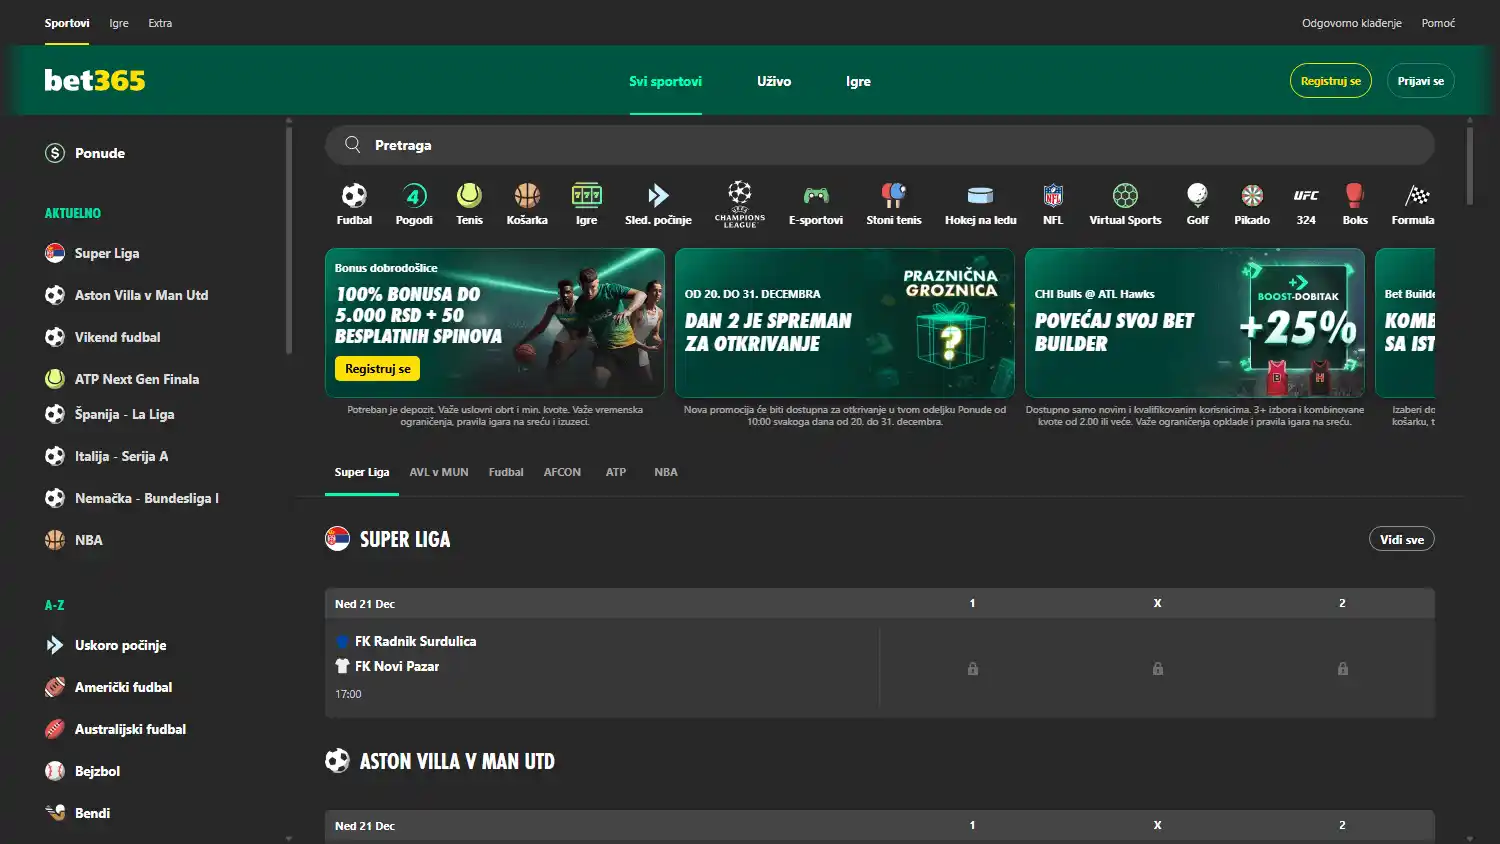
Task: Open the Champions League icon
Action: [x=740, y=204]
